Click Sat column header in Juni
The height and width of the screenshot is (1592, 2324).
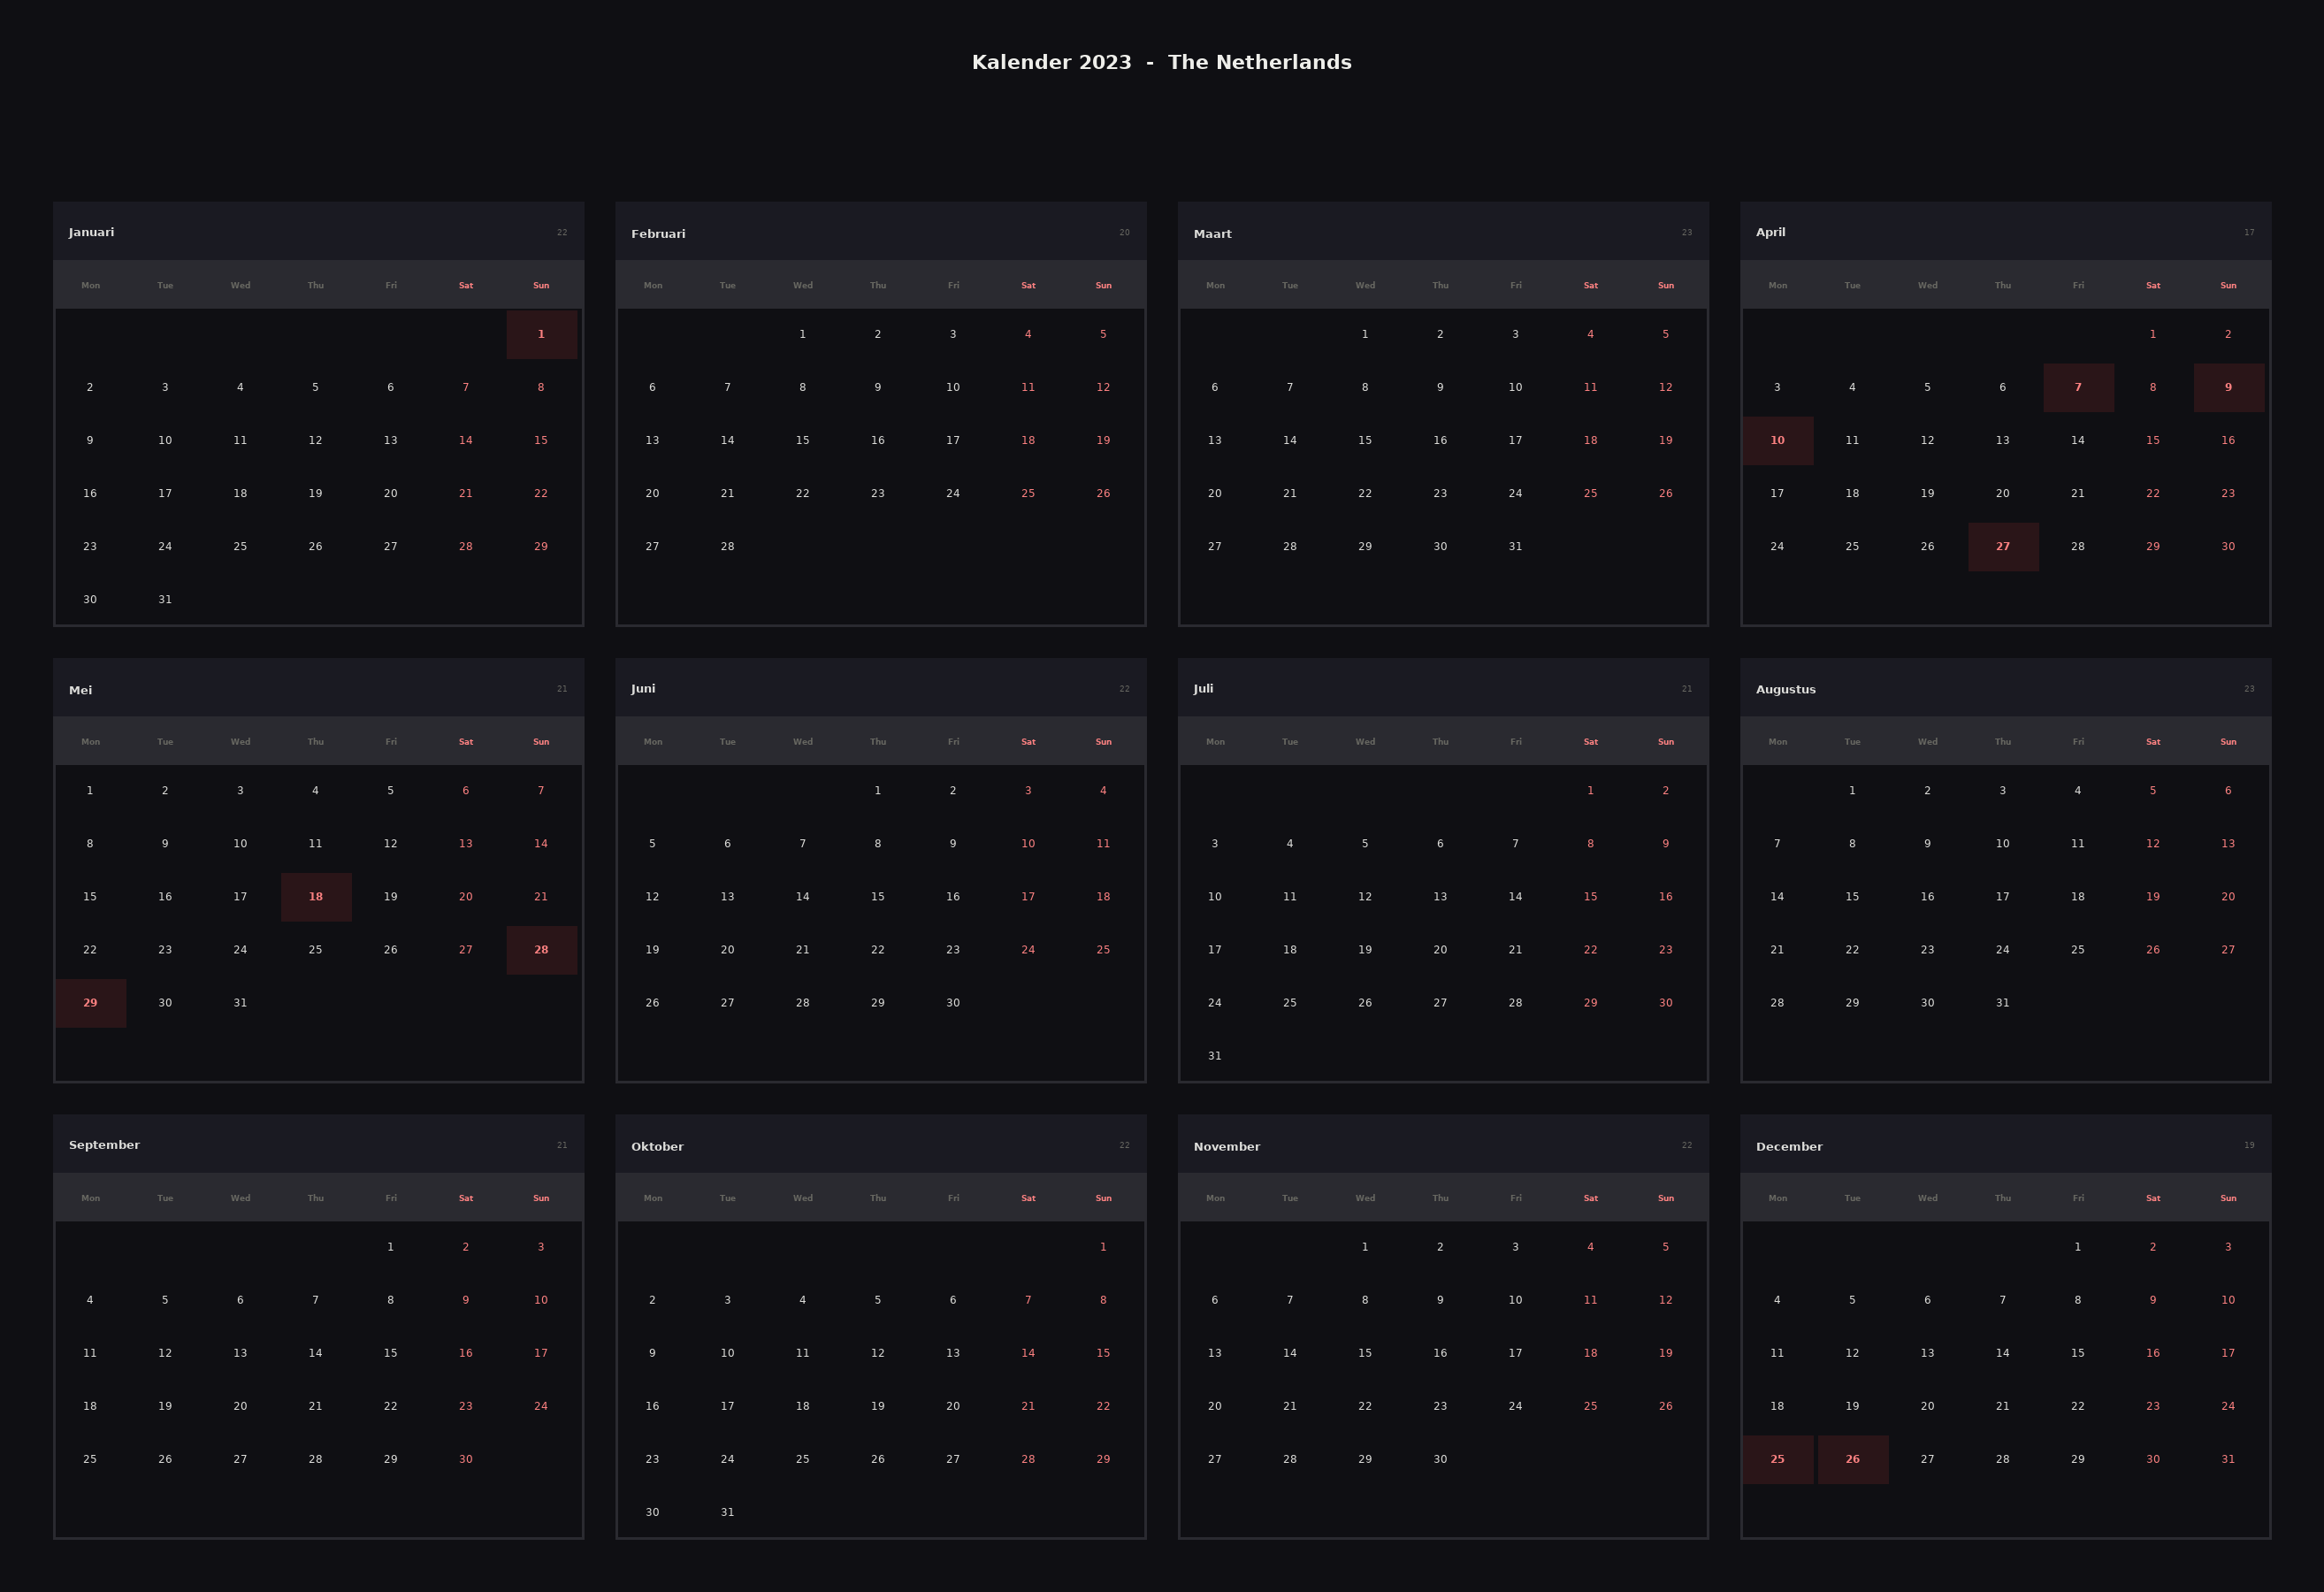(x=1028, y=742)
